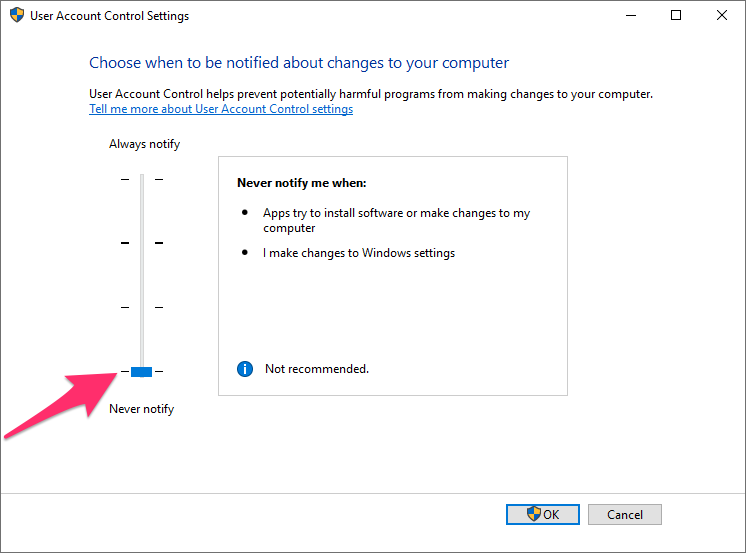Image resolution: width=746 pixels, height=553 pixels.
Task: Minimize the User Account Control Settings window
Action: tap(631, 15)
